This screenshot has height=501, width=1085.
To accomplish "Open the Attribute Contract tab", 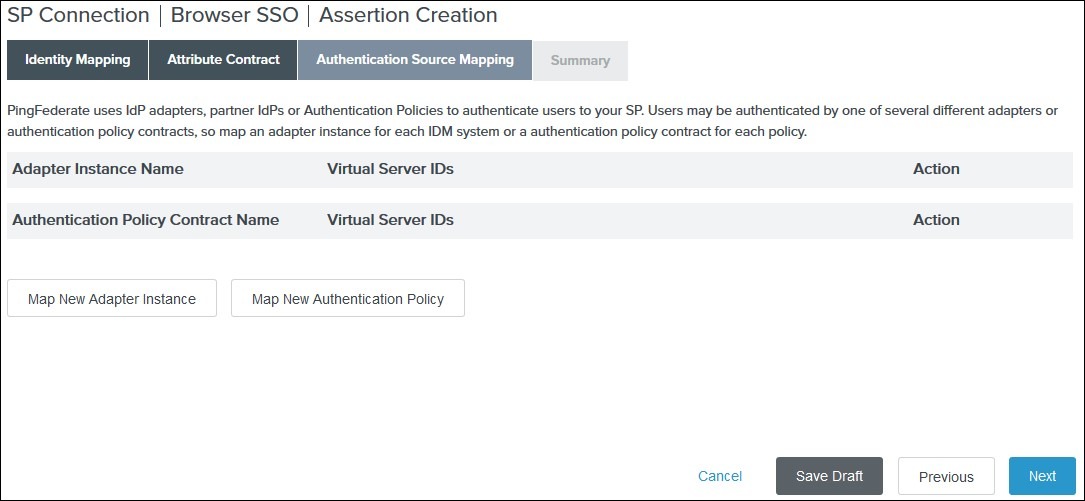I will pos(223,60).
